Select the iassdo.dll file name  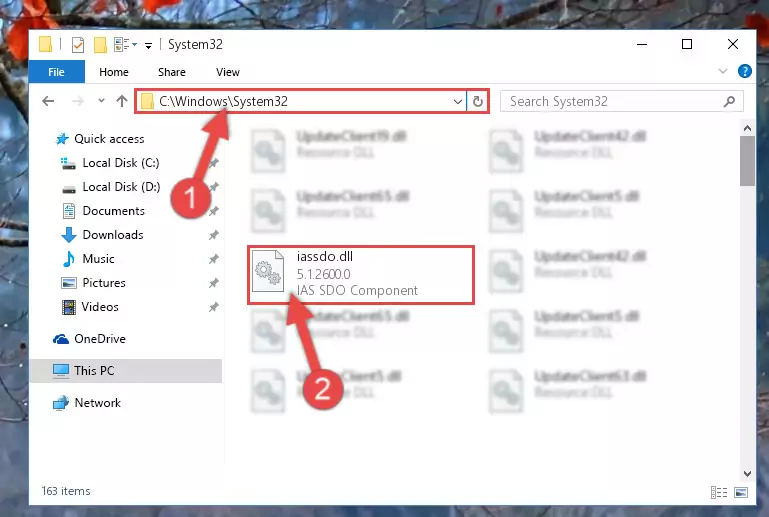click(x=325, y=257)
